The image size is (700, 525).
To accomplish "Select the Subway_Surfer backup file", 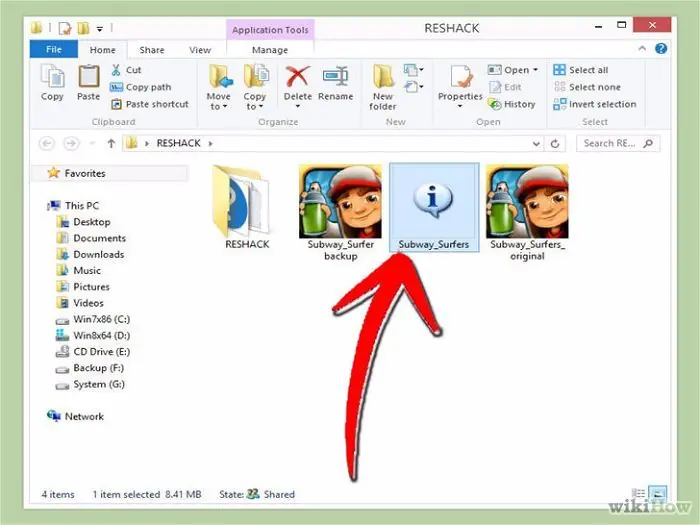I will (x=341, y=212).
